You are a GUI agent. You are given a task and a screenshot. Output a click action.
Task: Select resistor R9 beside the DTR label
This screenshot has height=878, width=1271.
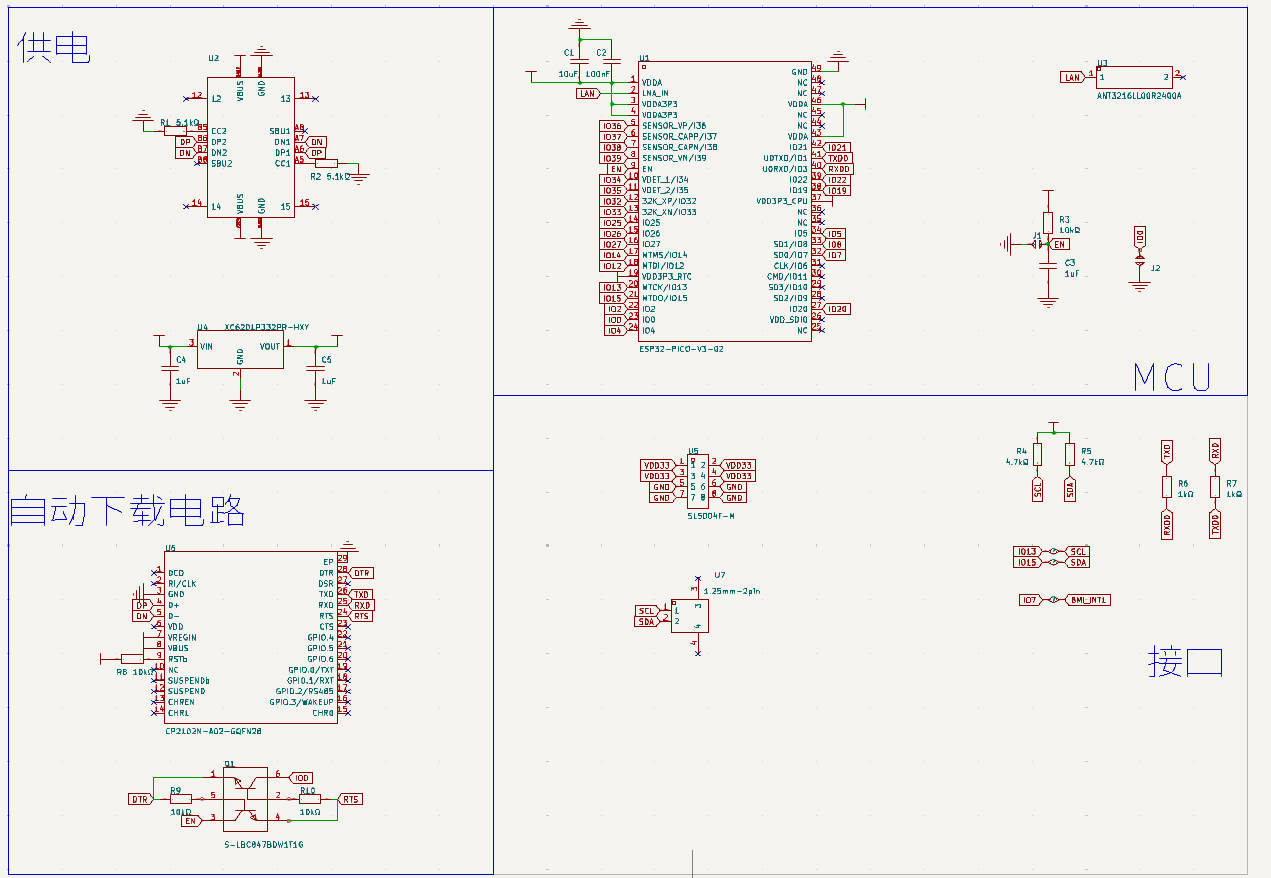(180, 799)
